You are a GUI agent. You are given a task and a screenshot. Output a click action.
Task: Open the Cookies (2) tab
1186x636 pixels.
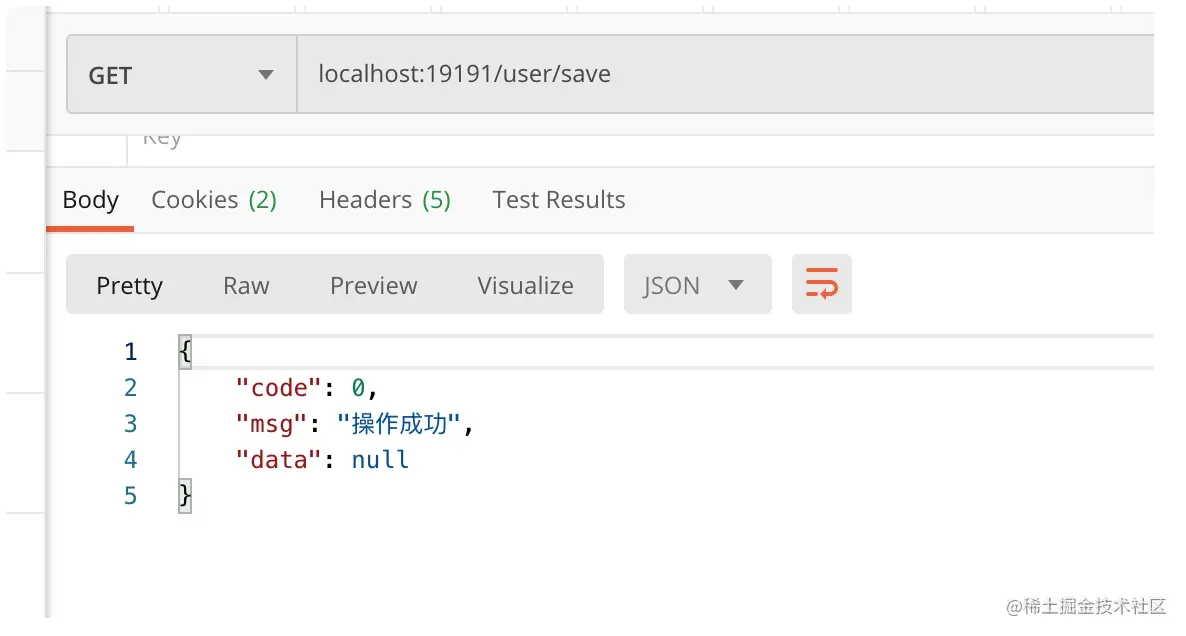coord(214,199)
